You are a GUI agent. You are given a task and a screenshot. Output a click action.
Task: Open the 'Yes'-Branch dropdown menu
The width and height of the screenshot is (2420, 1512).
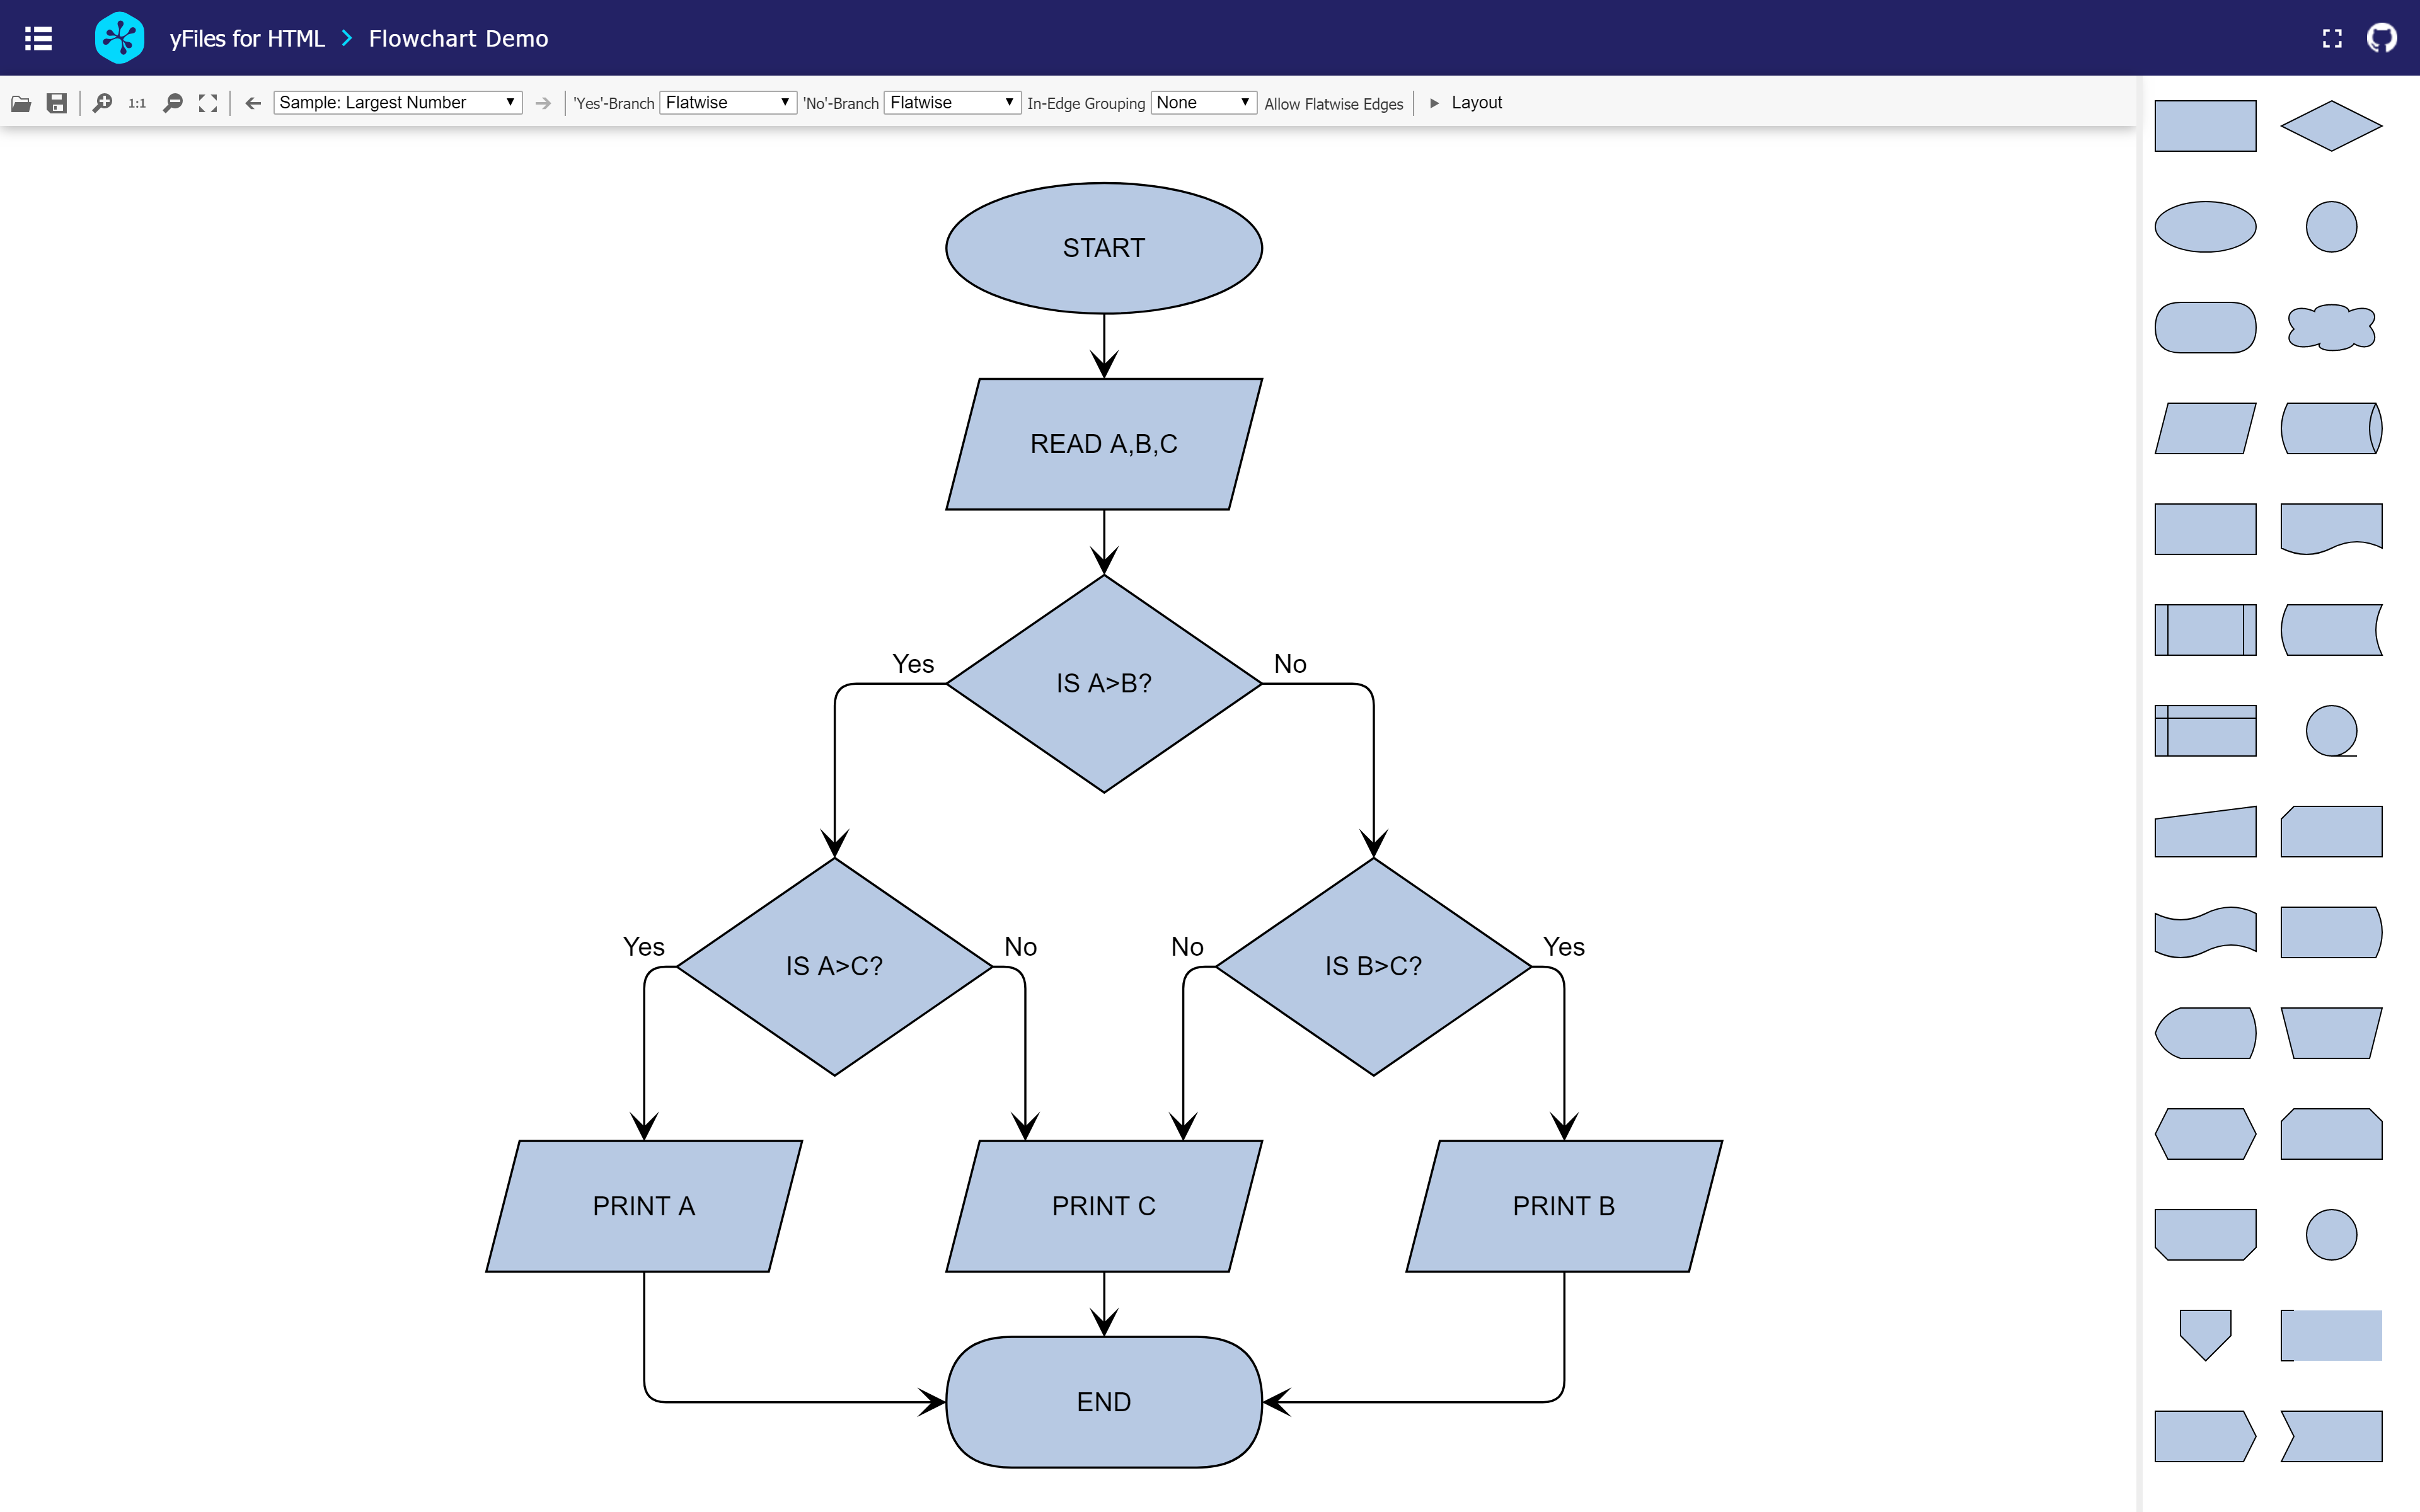tap(722, 103)
